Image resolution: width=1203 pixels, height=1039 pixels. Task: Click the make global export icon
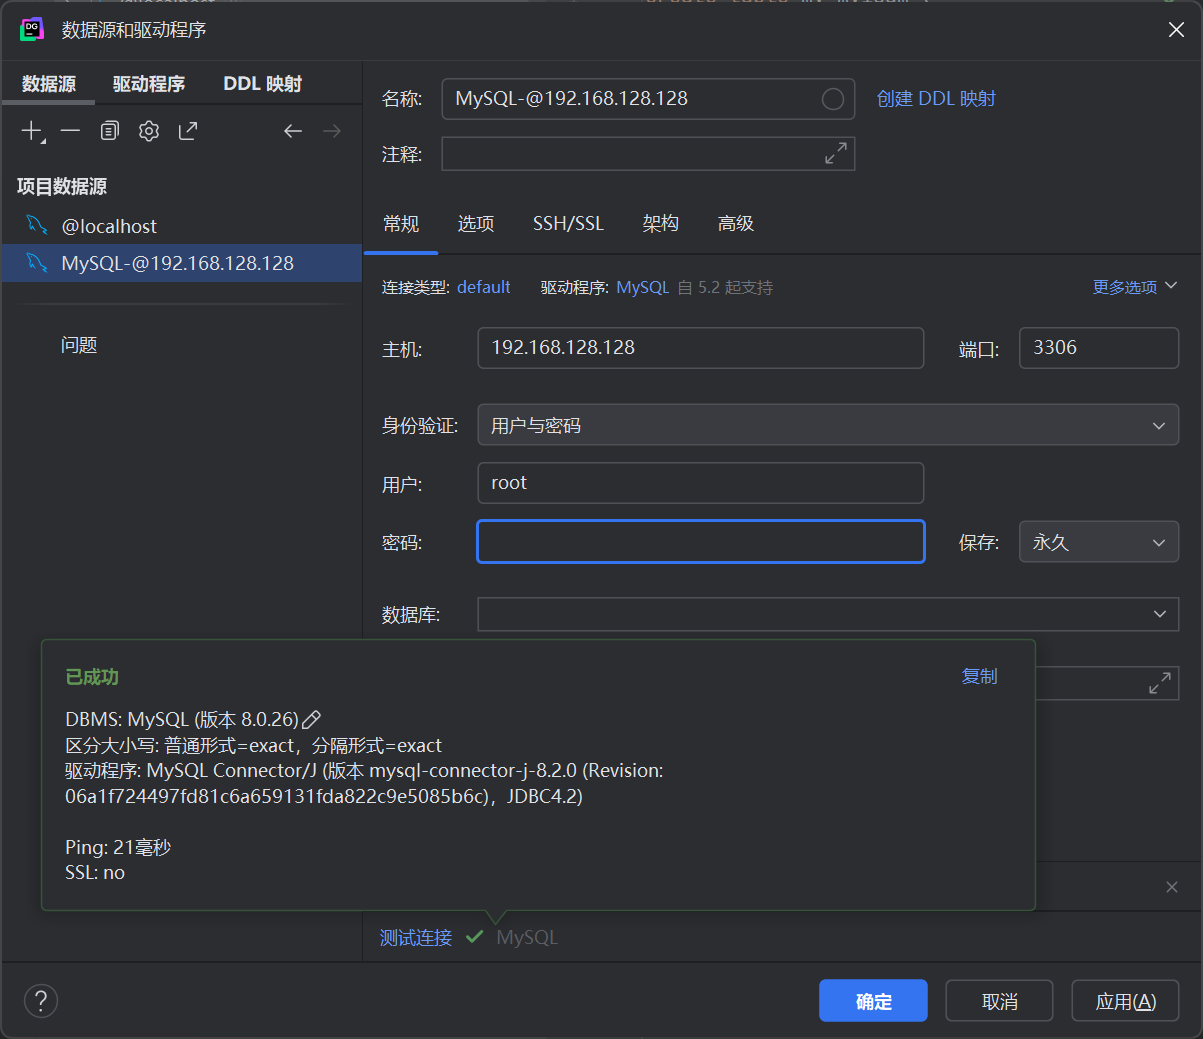click(x=188, y=131)
